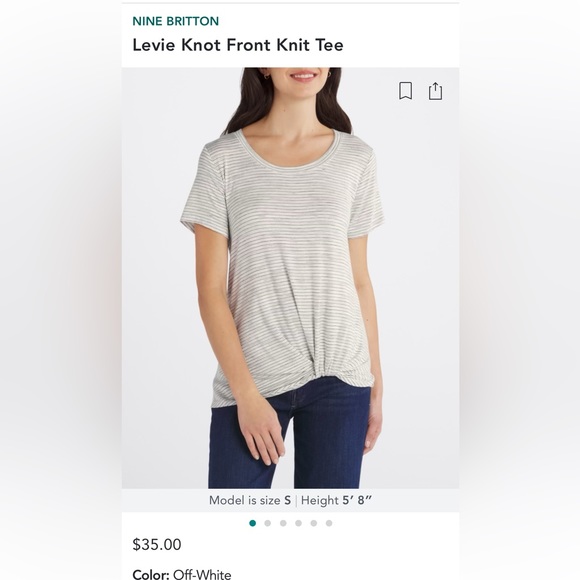Image resolution: width=580 pixels, height=580 pixels.
Task: Select the Off-White color value
Action: coord(202,574)
